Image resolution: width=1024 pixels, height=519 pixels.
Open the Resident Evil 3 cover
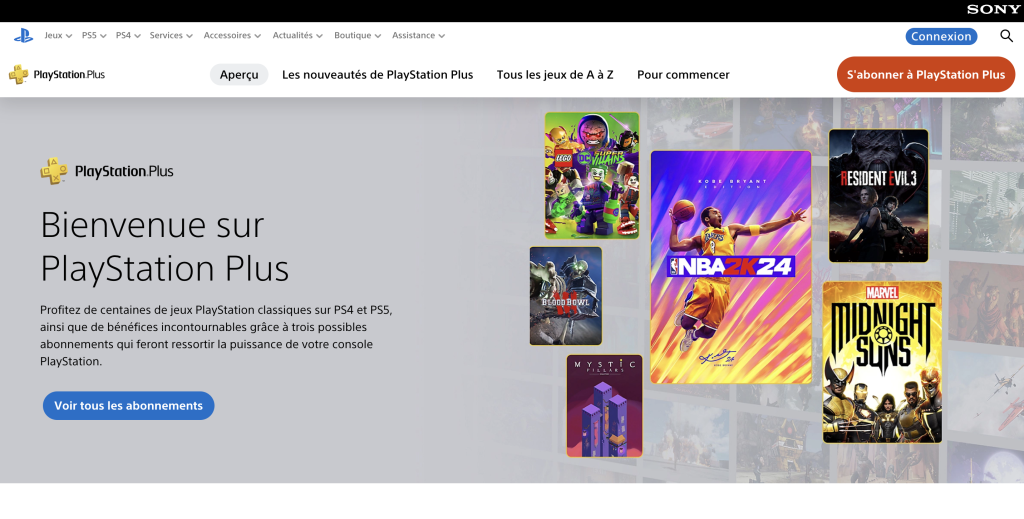click(x=878, y=196)
